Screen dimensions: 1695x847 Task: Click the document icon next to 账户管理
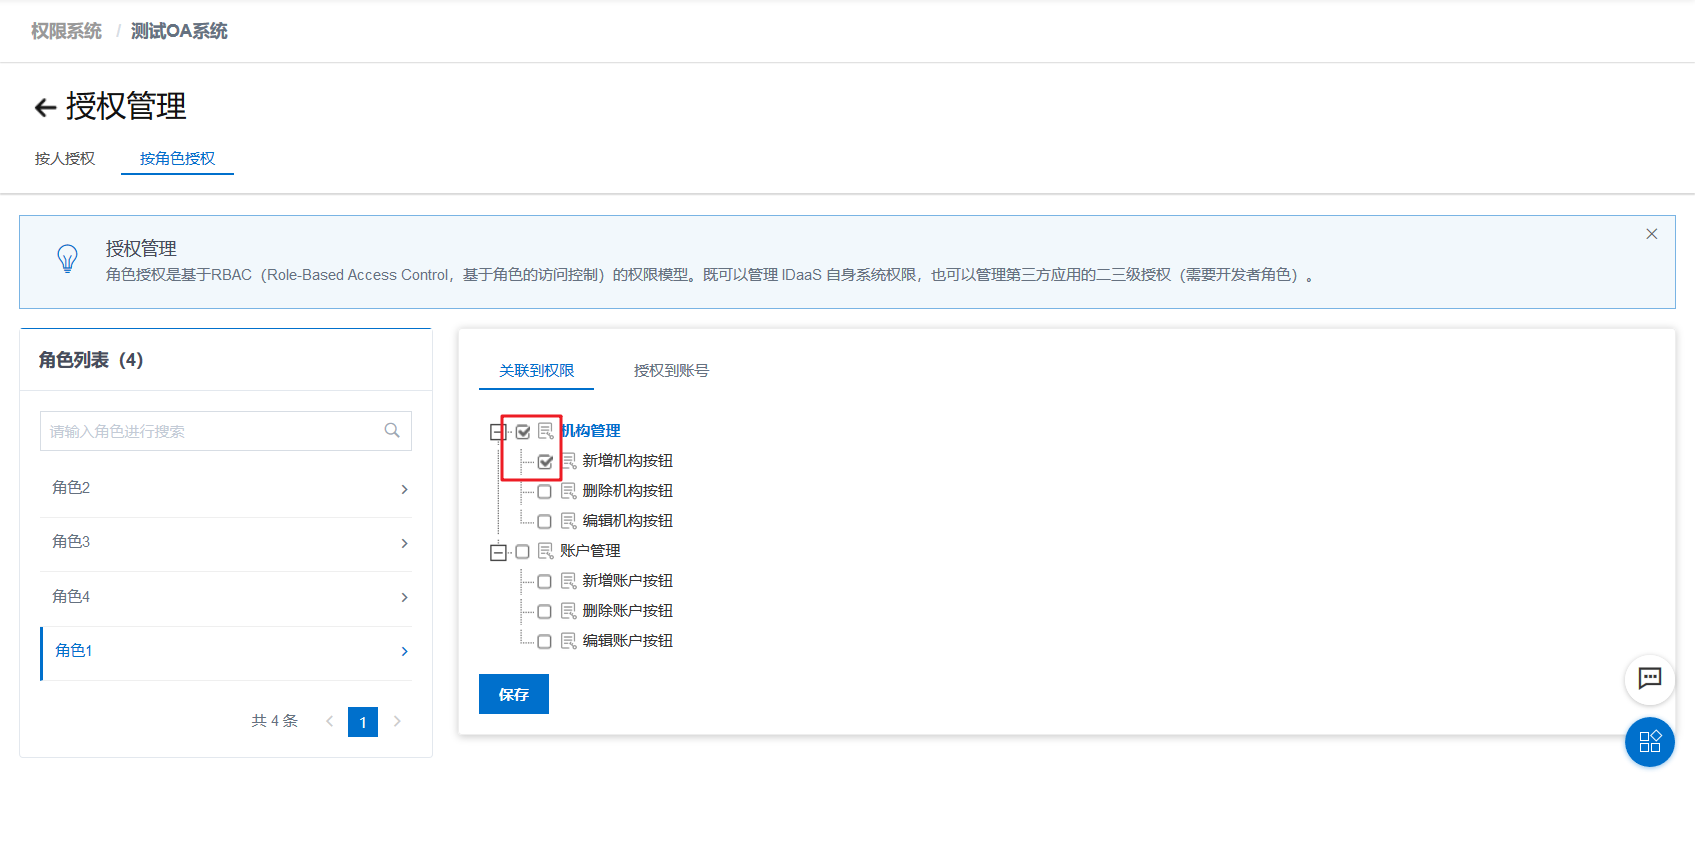pos(546,551)
